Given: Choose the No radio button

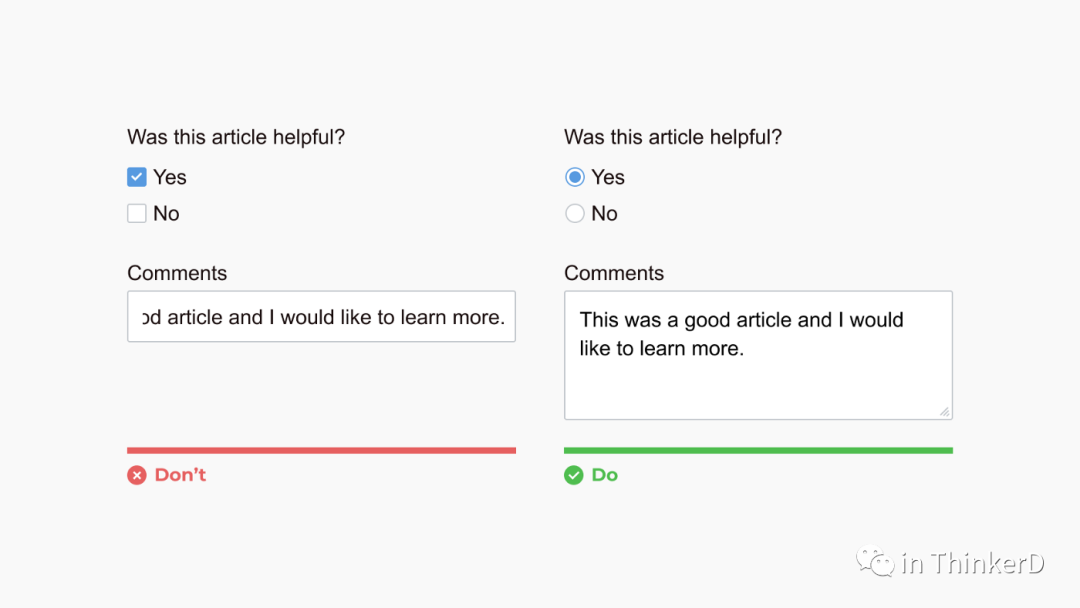Looking at the screenshot, I should (575, 213).
